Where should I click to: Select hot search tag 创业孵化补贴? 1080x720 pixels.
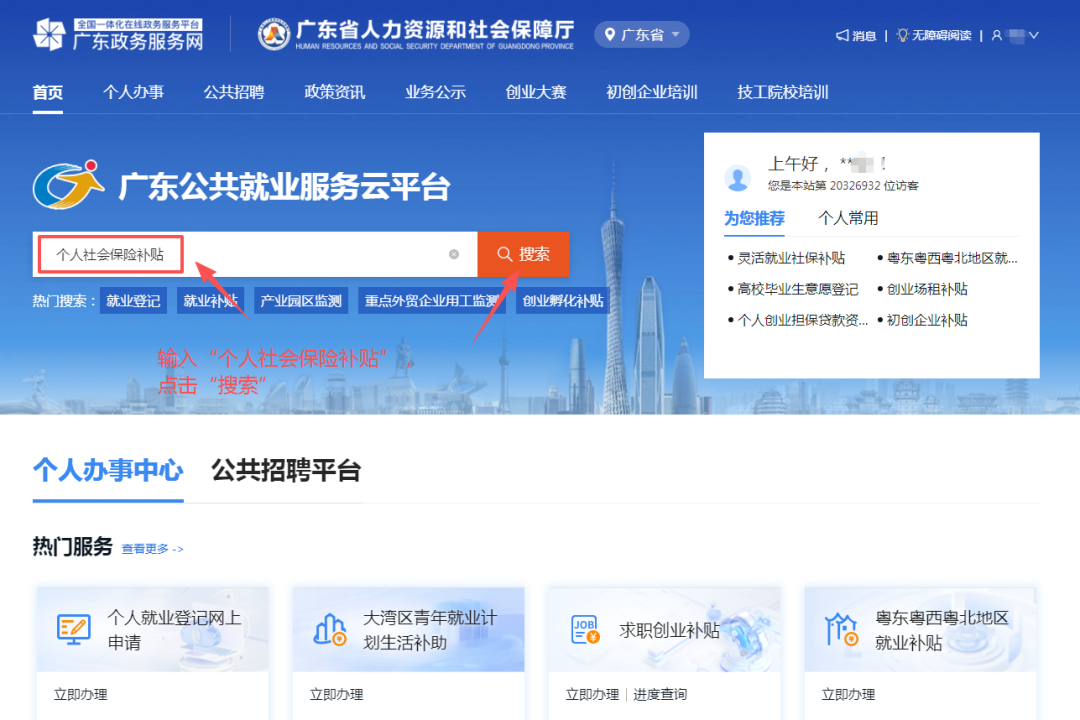click(x=563, y=301)
